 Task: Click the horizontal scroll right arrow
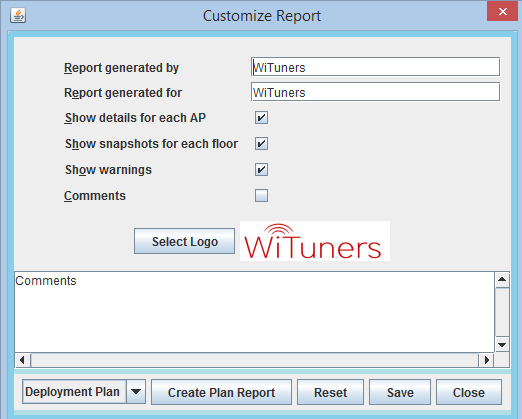pyautogui.click(x=487, y=360)
